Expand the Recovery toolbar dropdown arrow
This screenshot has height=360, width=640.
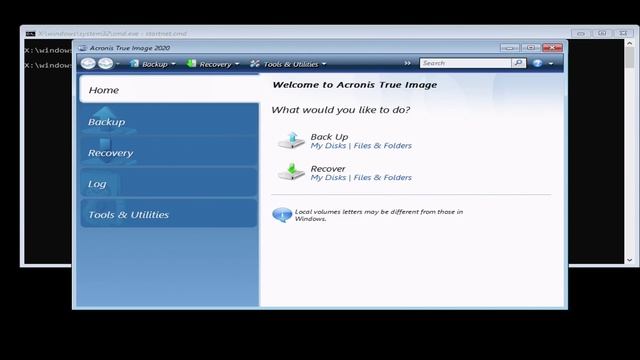237,64
